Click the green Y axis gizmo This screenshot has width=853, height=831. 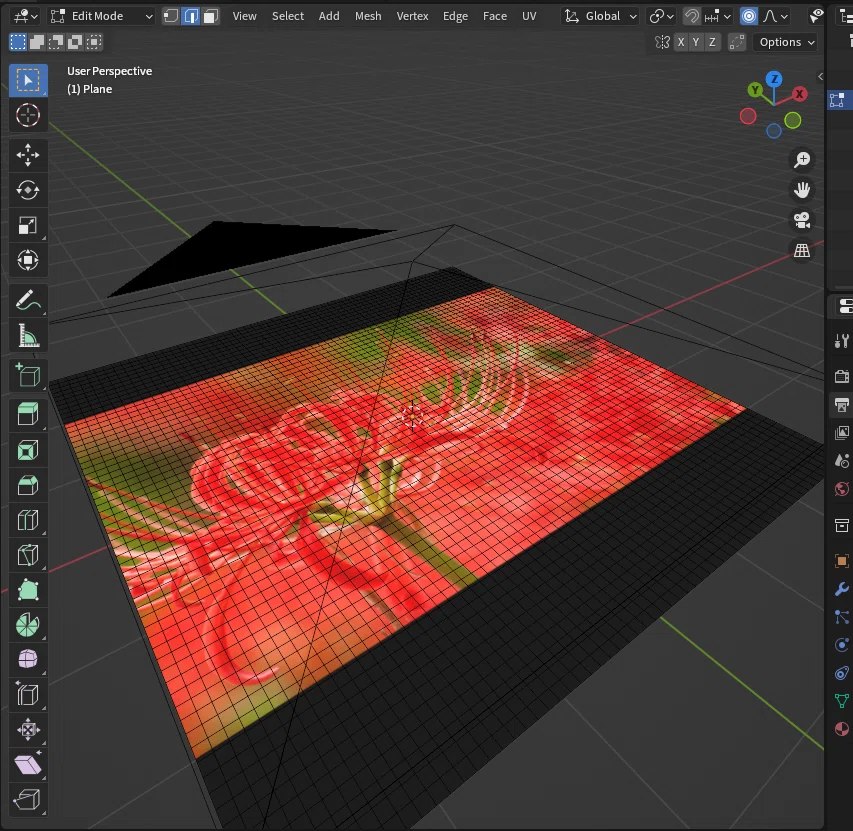point(755,90)
